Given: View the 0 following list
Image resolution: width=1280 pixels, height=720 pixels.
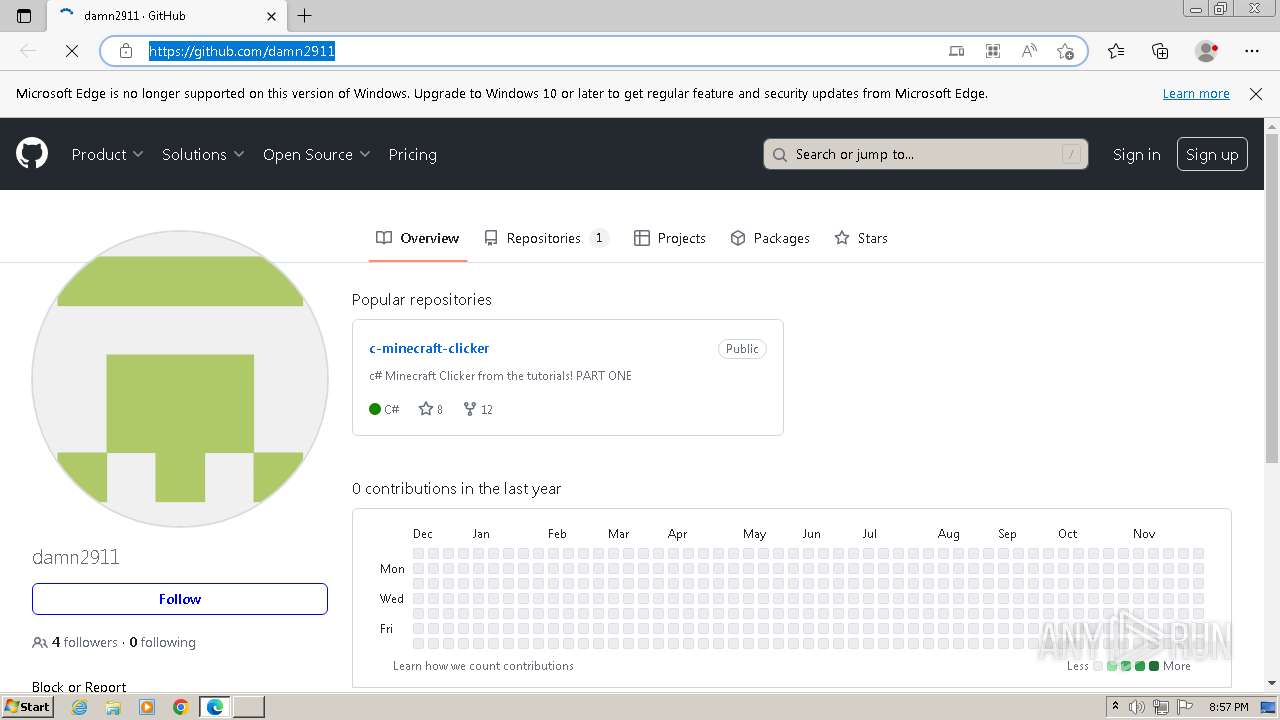Looking at the screenshot, I should click(162, 642).
